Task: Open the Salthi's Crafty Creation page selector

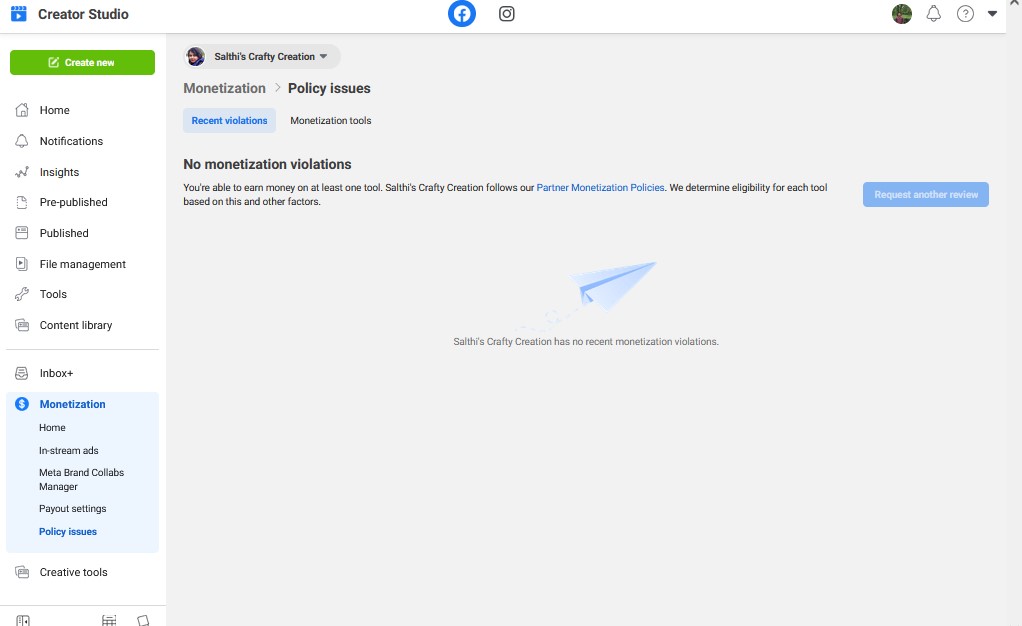Action: [x=261, y=57]
